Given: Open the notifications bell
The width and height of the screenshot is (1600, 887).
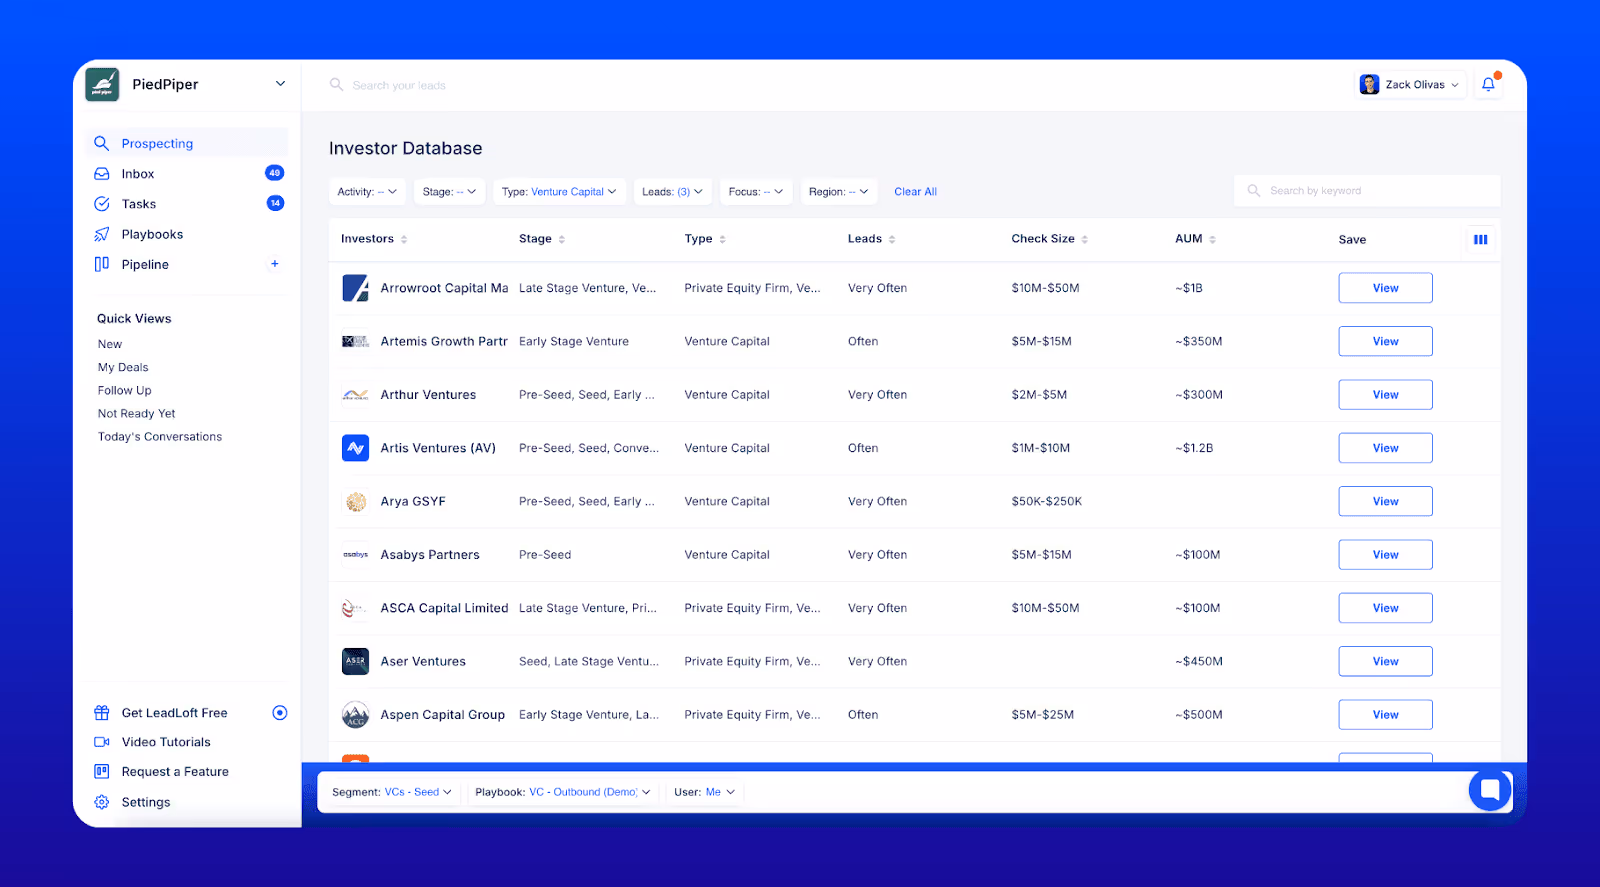Looking at the screenshot, I should pos(1488,85).
